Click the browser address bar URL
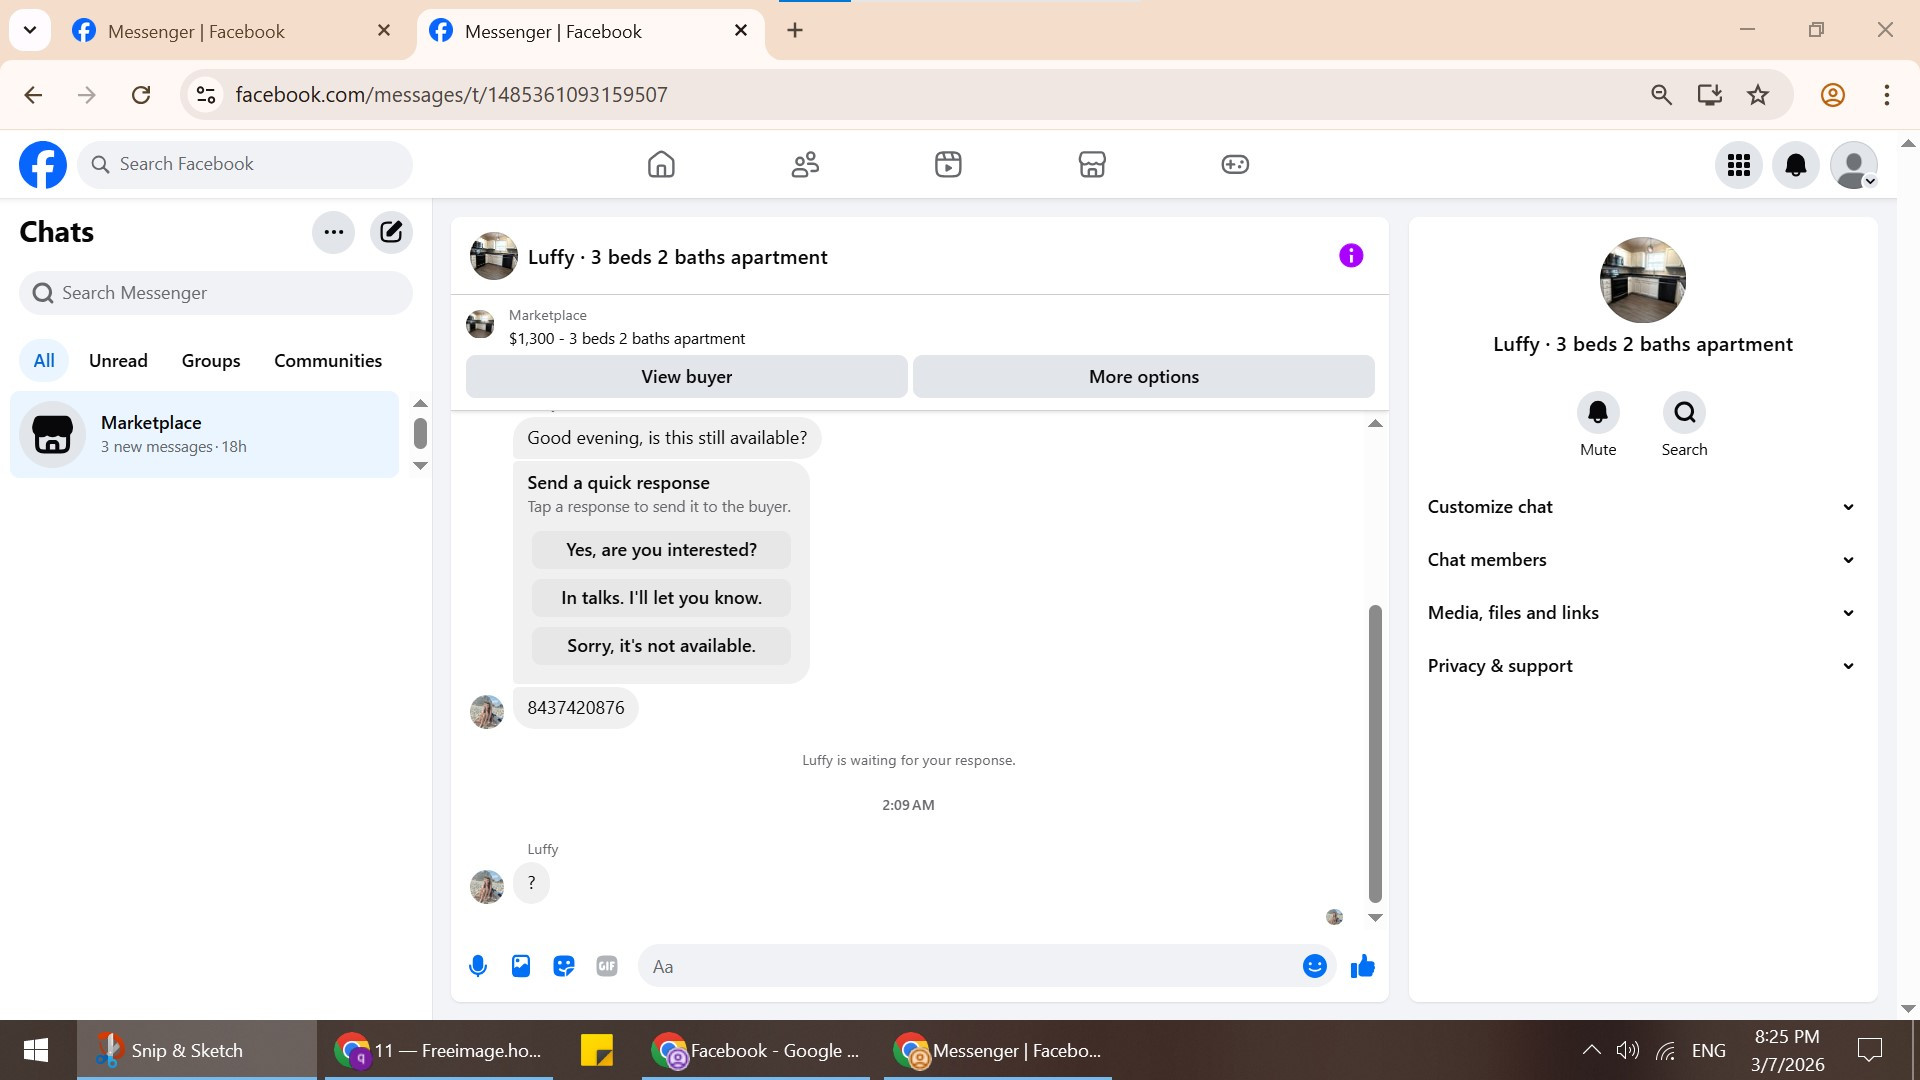Screen dimensions: 1920x1080 click(x=451, y=95)
